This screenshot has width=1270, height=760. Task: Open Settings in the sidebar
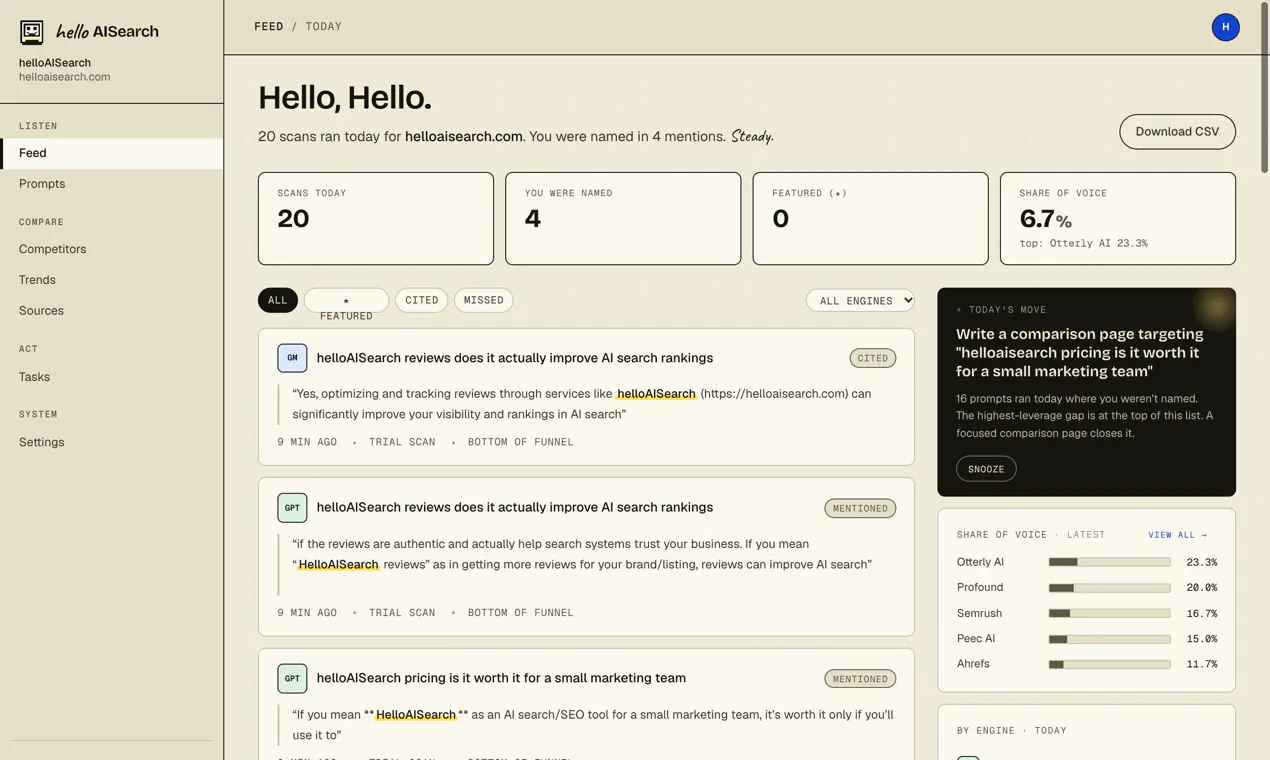tap(111, 442)
